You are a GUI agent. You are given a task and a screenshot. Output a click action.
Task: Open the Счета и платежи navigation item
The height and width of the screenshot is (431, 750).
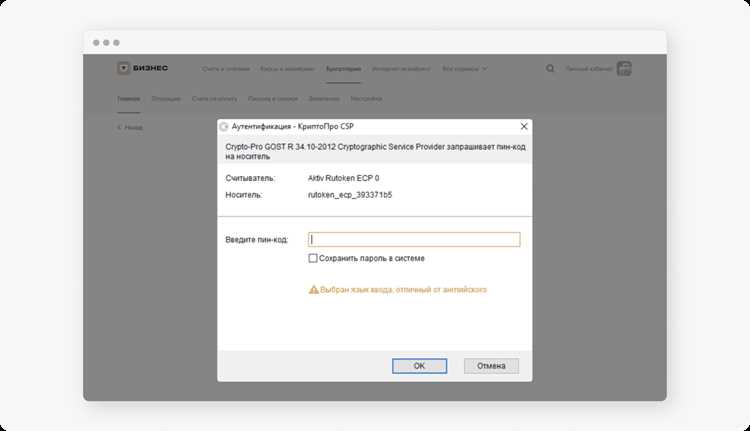point(226,69)
